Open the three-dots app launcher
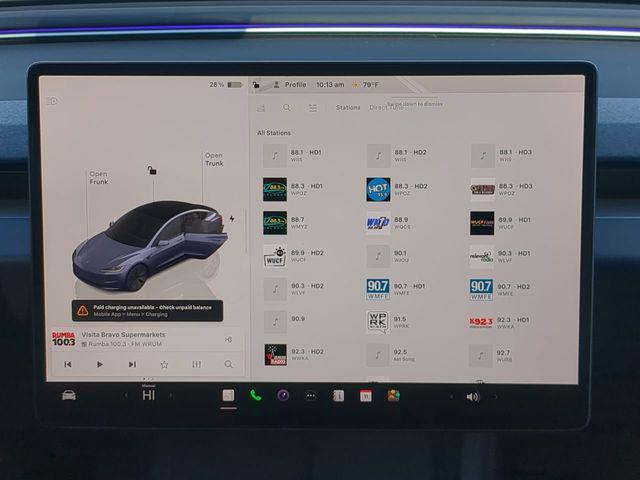This screenshot has height=480, width=640. [311, 396]
